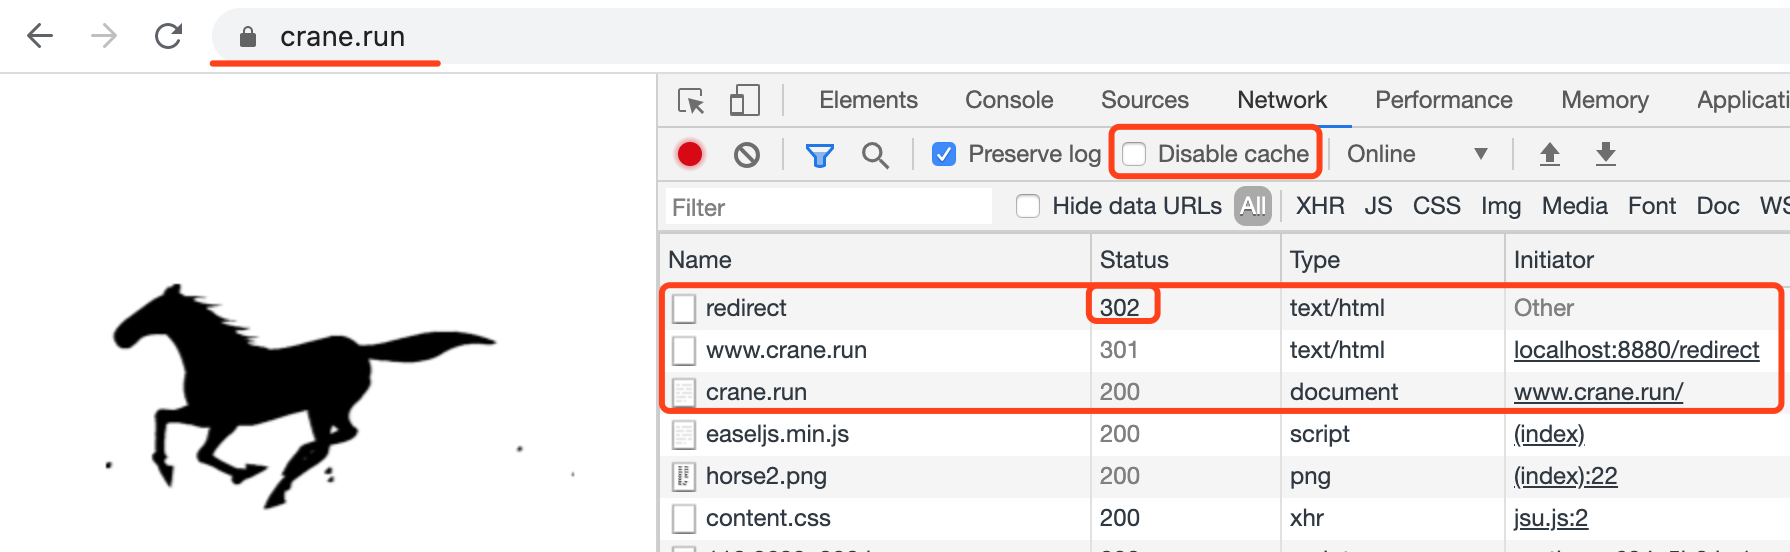This screenshot has width=1790, height=552.
Task: Open the localhost:8880/redirect initiator link
Action: (x=1636, y=350)
